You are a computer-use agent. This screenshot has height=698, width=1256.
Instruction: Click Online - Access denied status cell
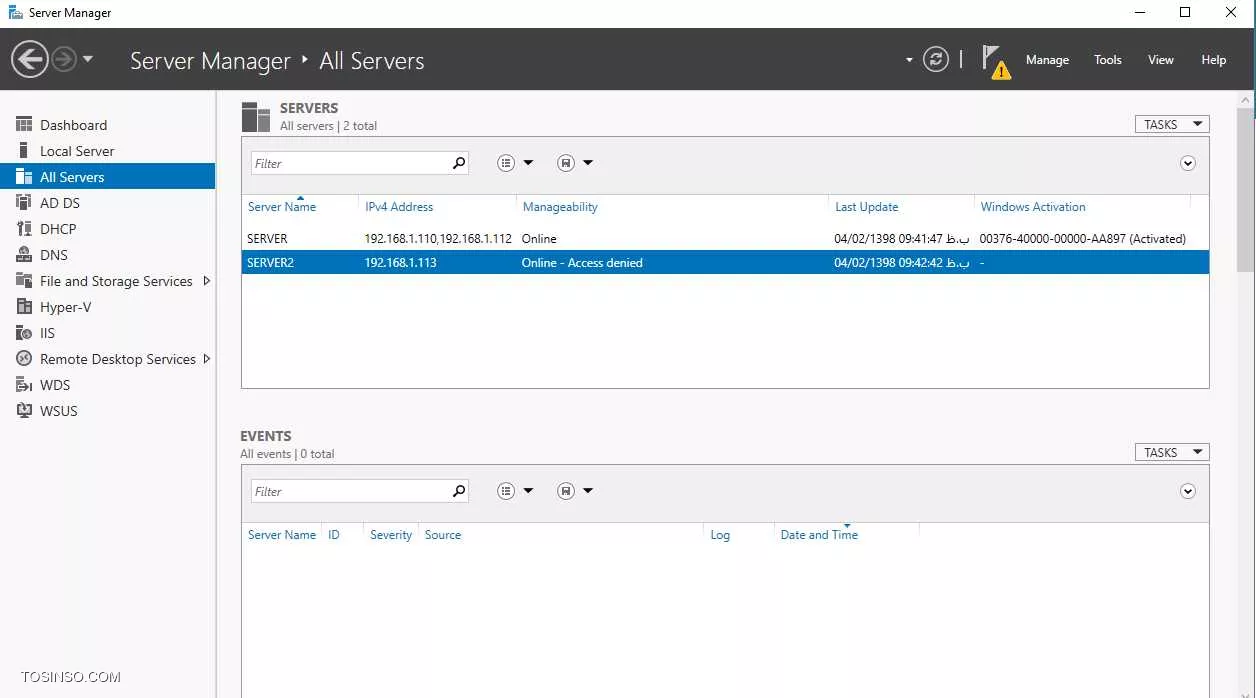(x=582, y=263)
